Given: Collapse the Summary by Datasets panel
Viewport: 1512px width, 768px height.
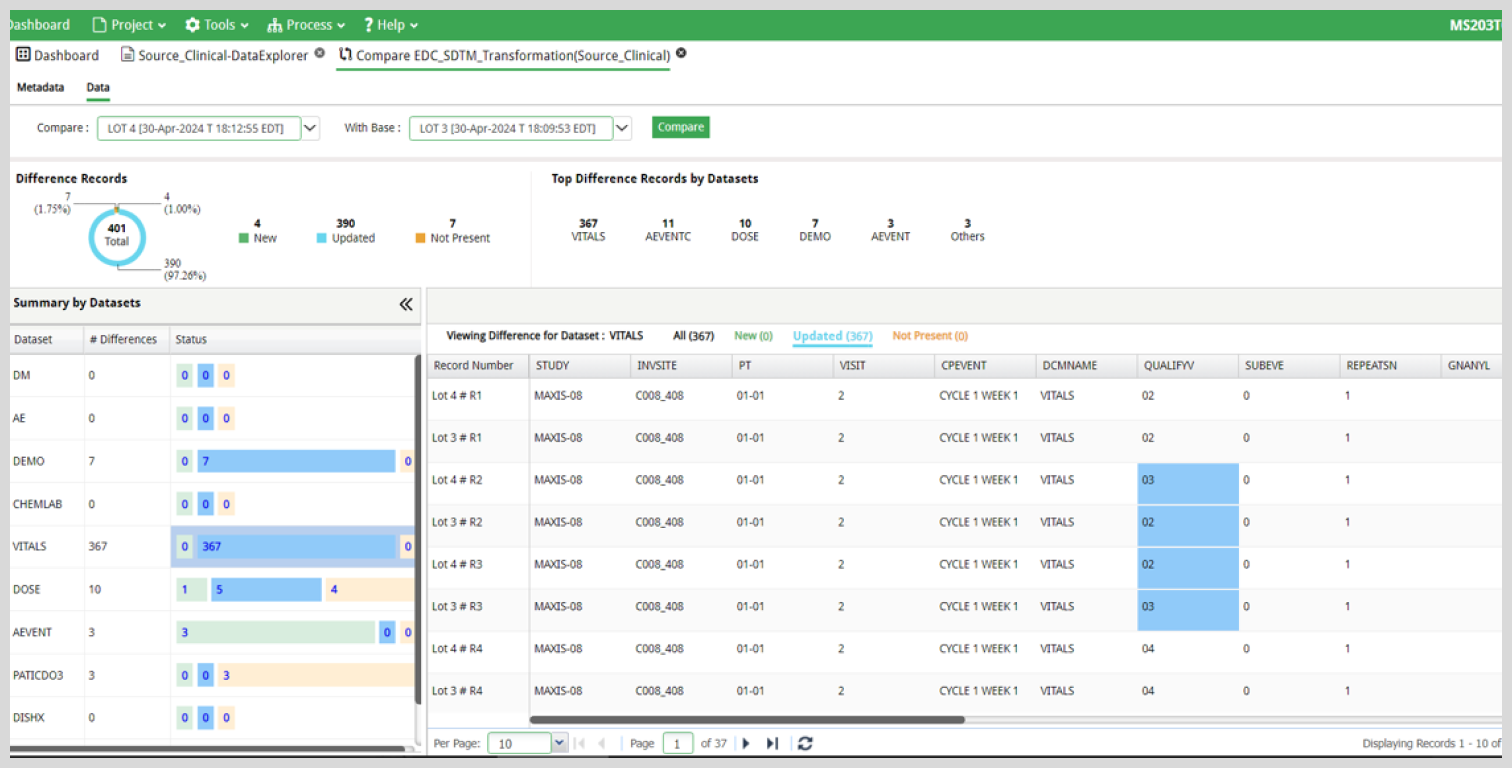Looking at the screenshot, I should pos(406,304).
